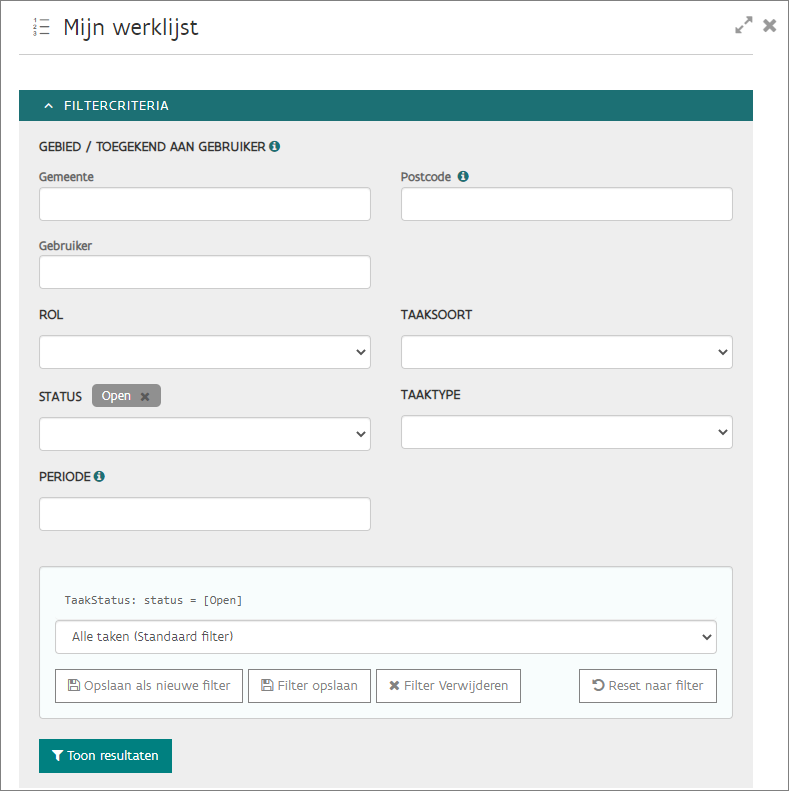This screenshot has width=789, height=791.
Task: Click the info icon next to Gebied heading
Action: coord(275,146)
